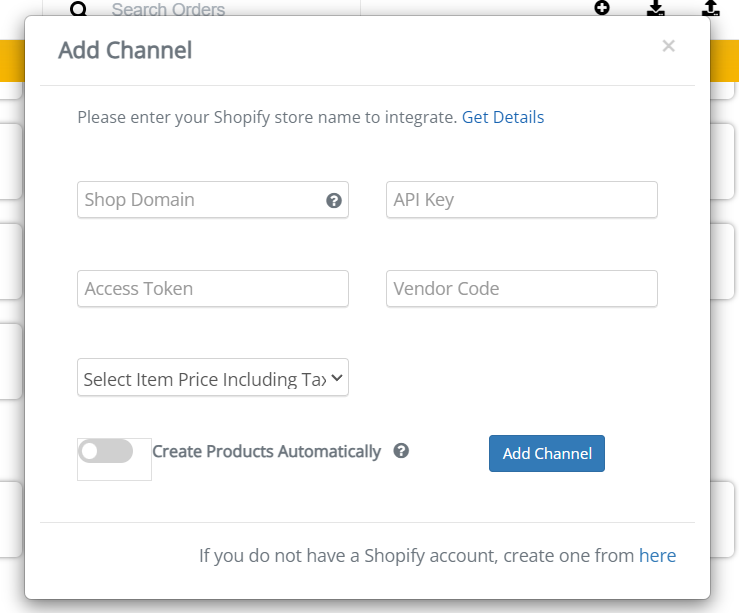Click the search magnifier icon
This screenshot has height=613, width=739.
click(79, 8)
